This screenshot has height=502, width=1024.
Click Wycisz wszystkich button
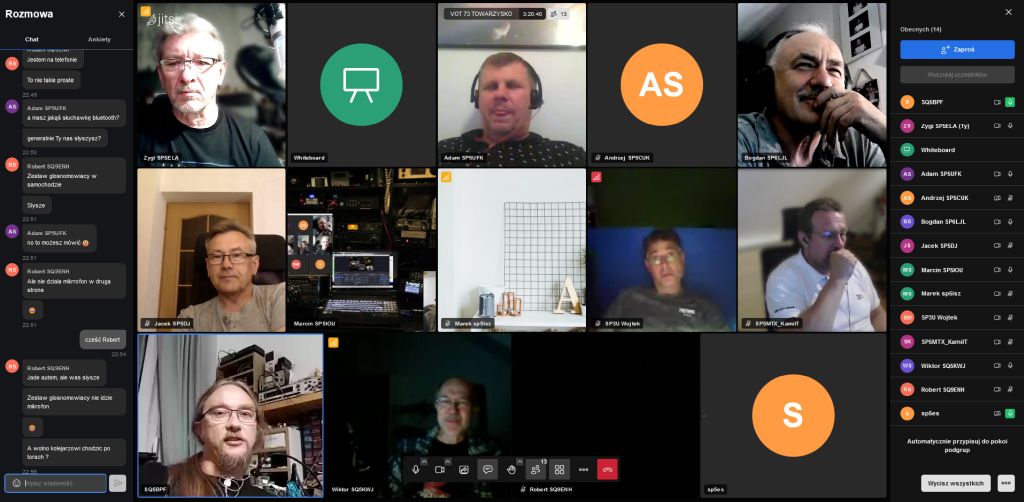956,483
